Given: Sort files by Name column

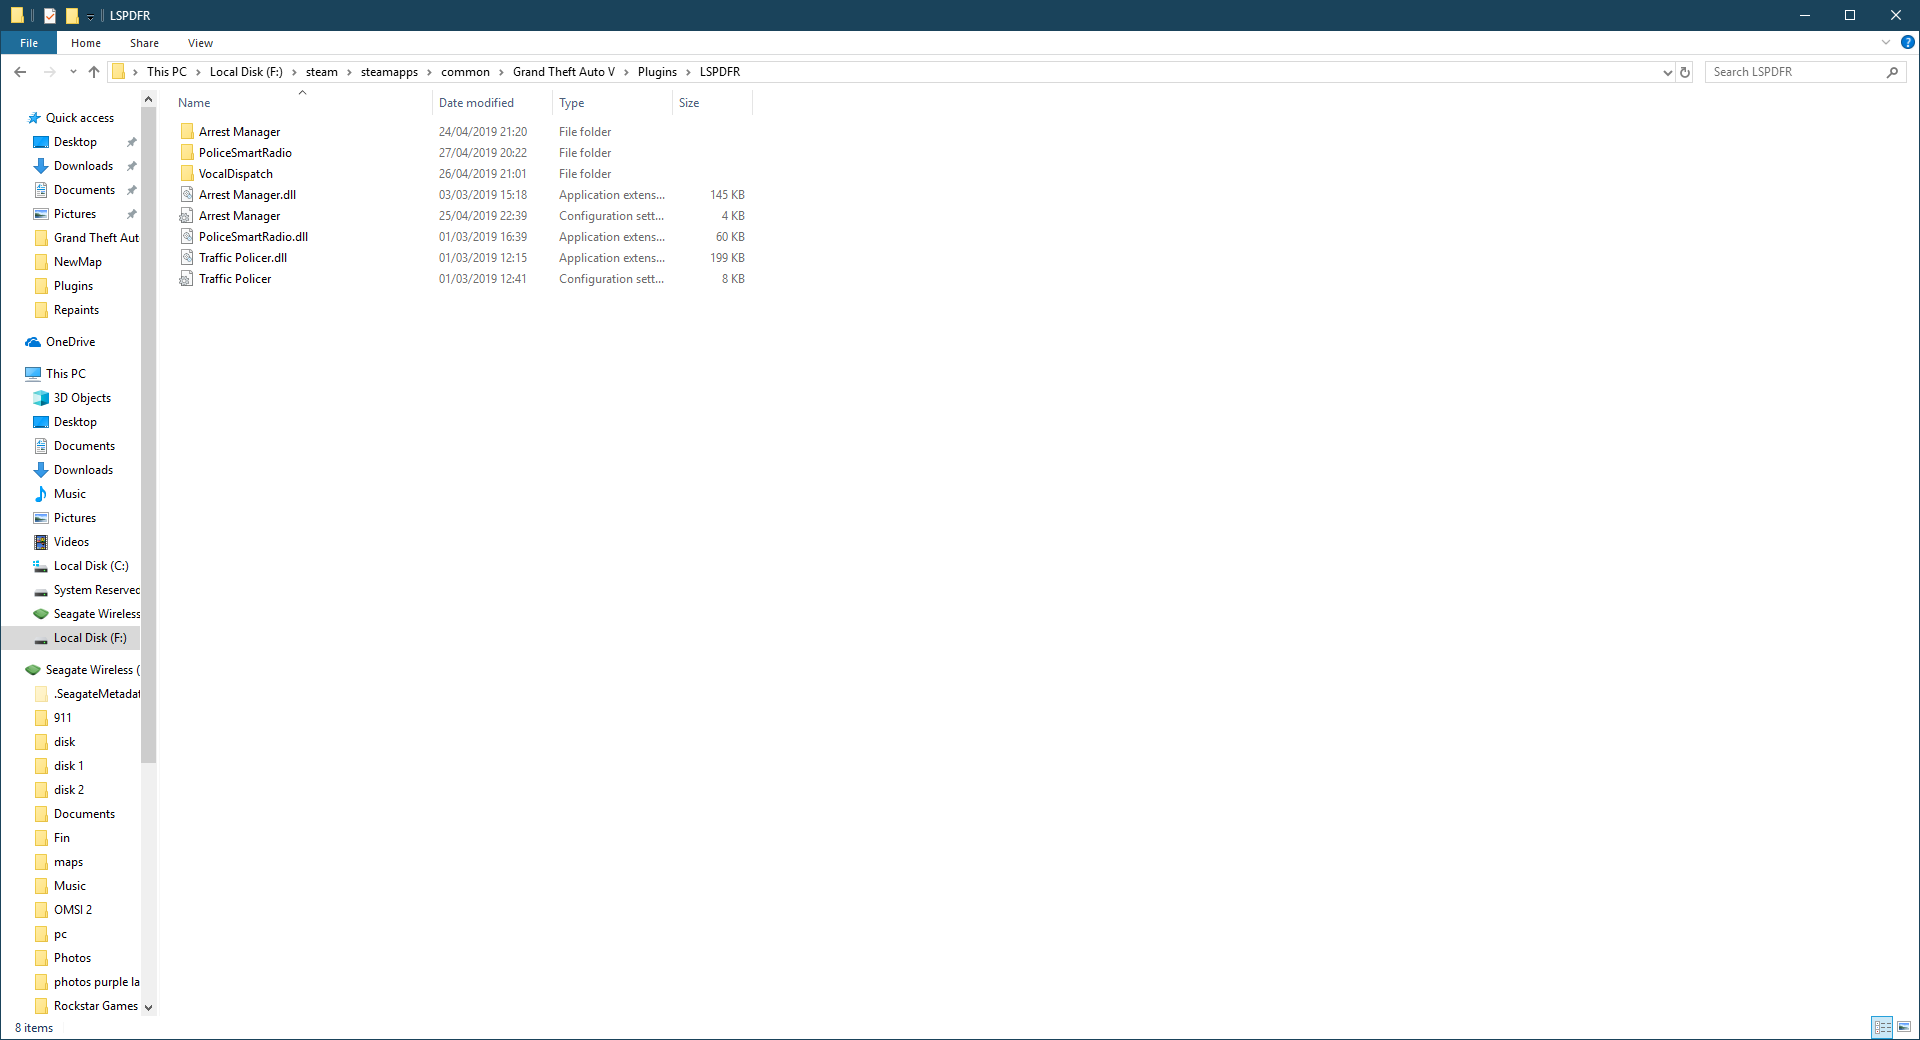Looking at the screenshot, I should pyautogui.click(x=303, y=103).
